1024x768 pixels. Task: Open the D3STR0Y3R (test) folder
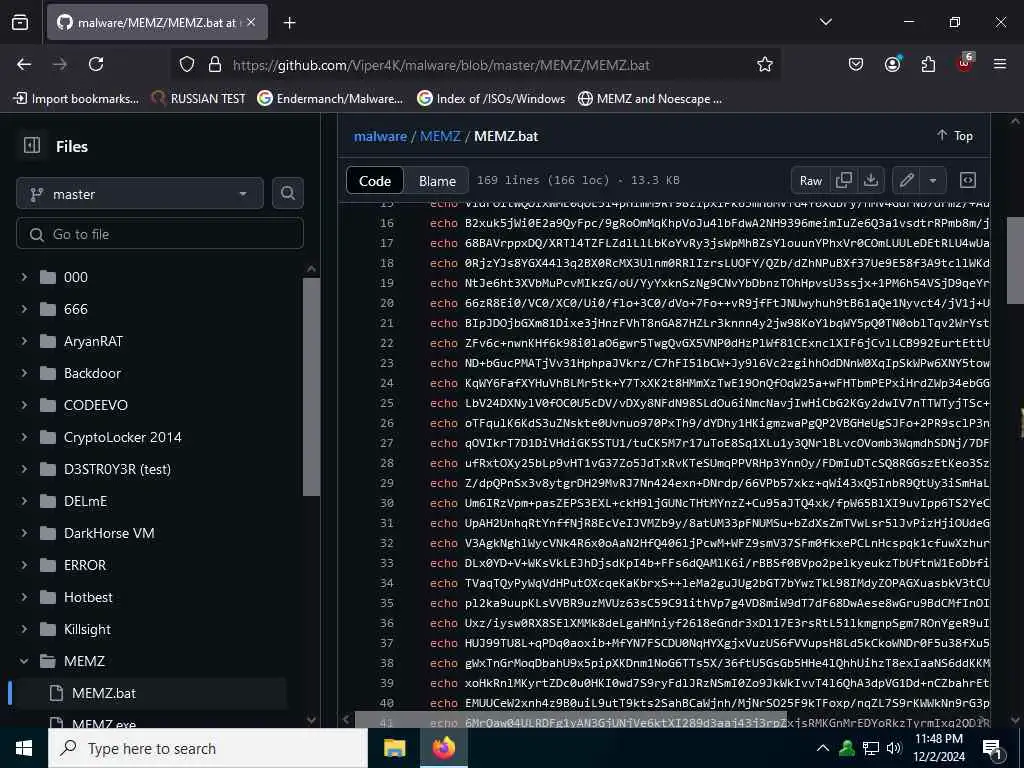point(117,469)
